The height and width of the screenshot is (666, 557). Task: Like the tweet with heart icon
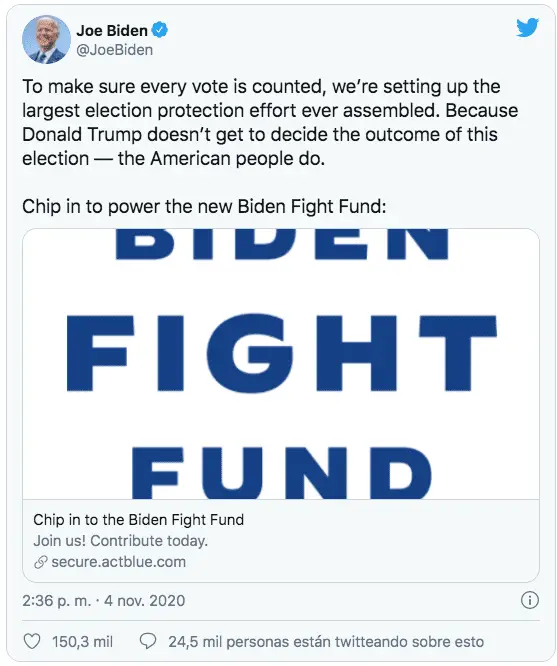click(31, 641)
